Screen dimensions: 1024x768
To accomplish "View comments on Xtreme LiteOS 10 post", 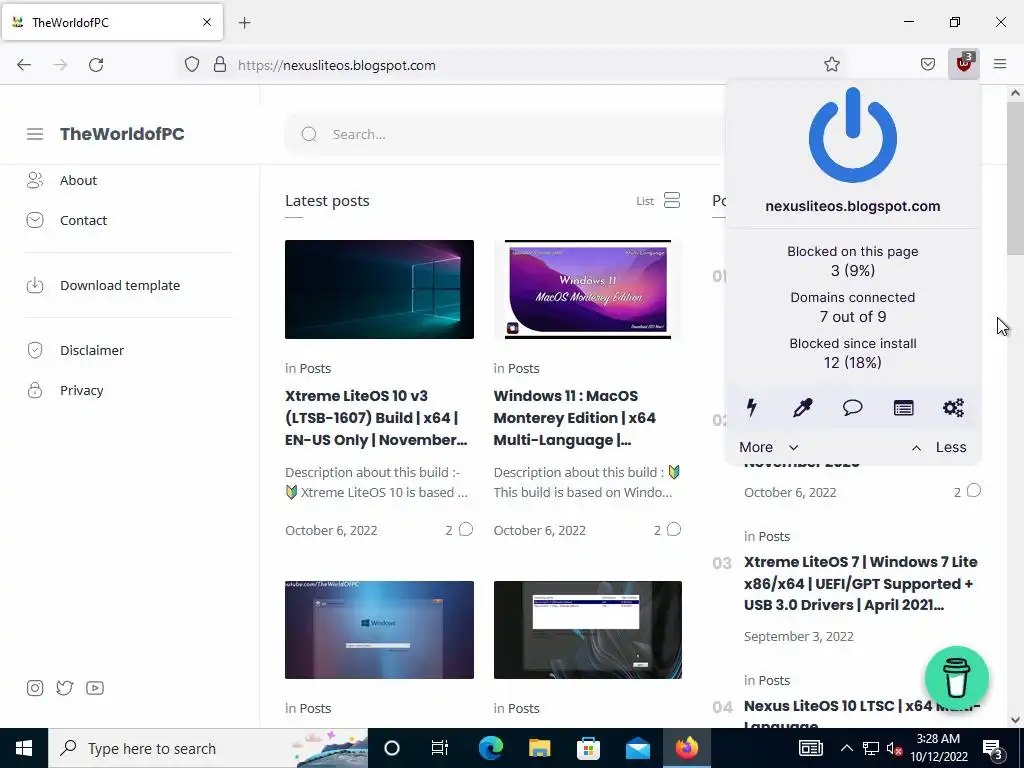I will pos(459,530).
